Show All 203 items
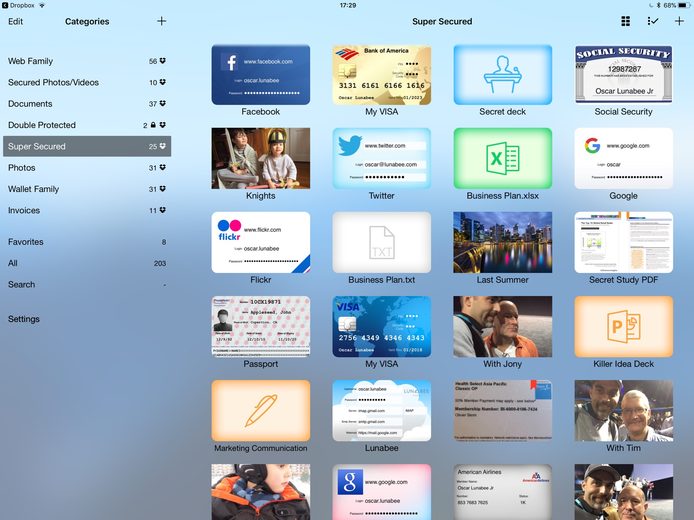Screen dimensions: 694x520 click(x=87, y=263)
